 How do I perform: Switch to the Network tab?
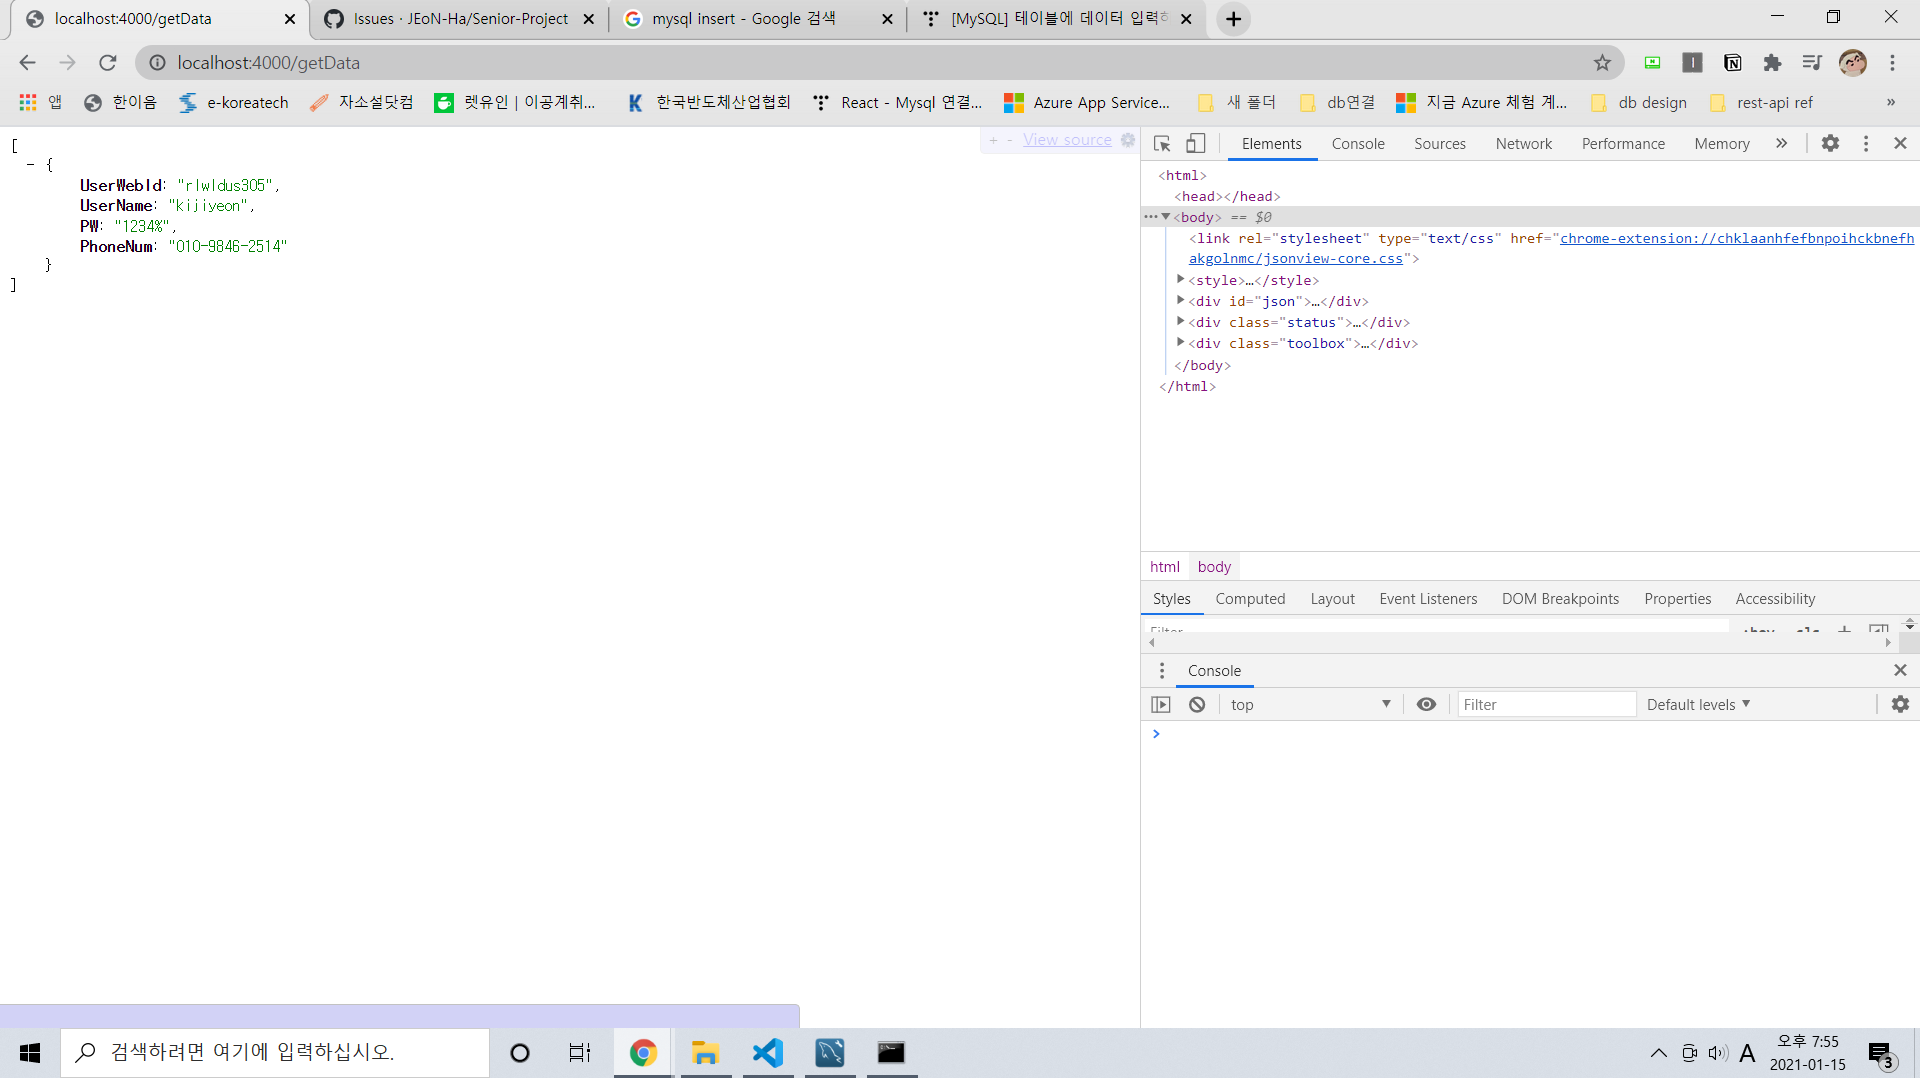coord(1523,144)
